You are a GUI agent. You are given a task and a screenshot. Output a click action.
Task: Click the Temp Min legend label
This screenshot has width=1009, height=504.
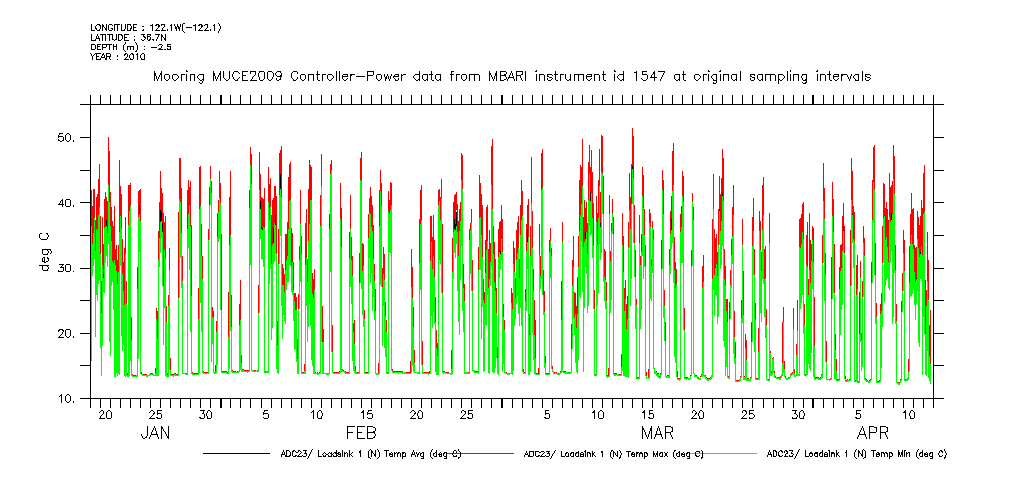coord(856,453)
